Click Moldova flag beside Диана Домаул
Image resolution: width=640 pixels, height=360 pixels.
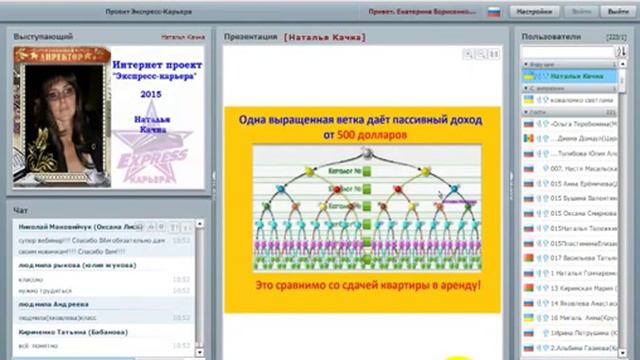click(528, 139)
